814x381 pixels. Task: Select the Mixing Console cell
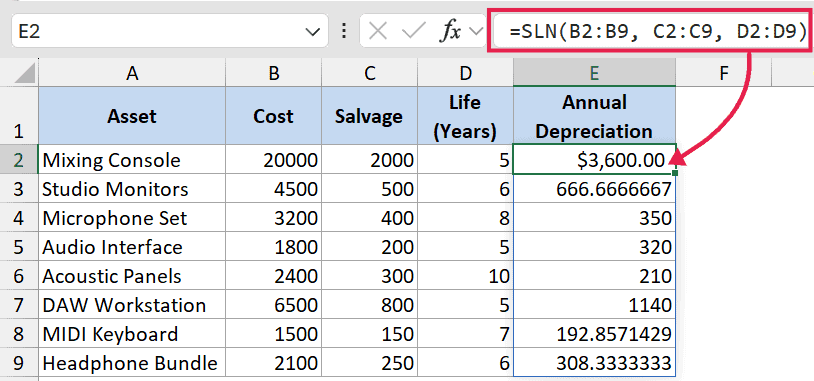(x=132, y=159)
